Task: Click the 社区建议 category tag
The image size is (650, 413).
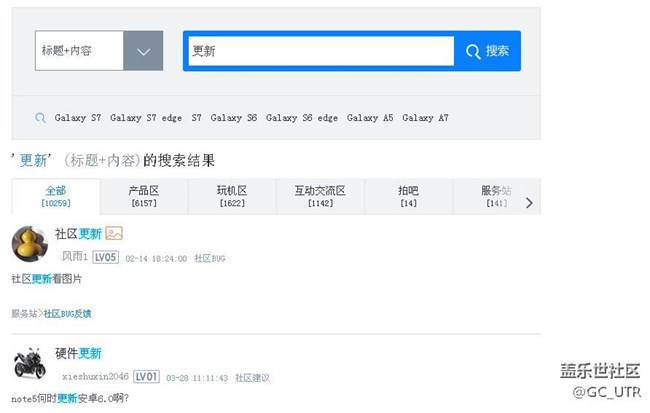Action: tap(253, 378)
